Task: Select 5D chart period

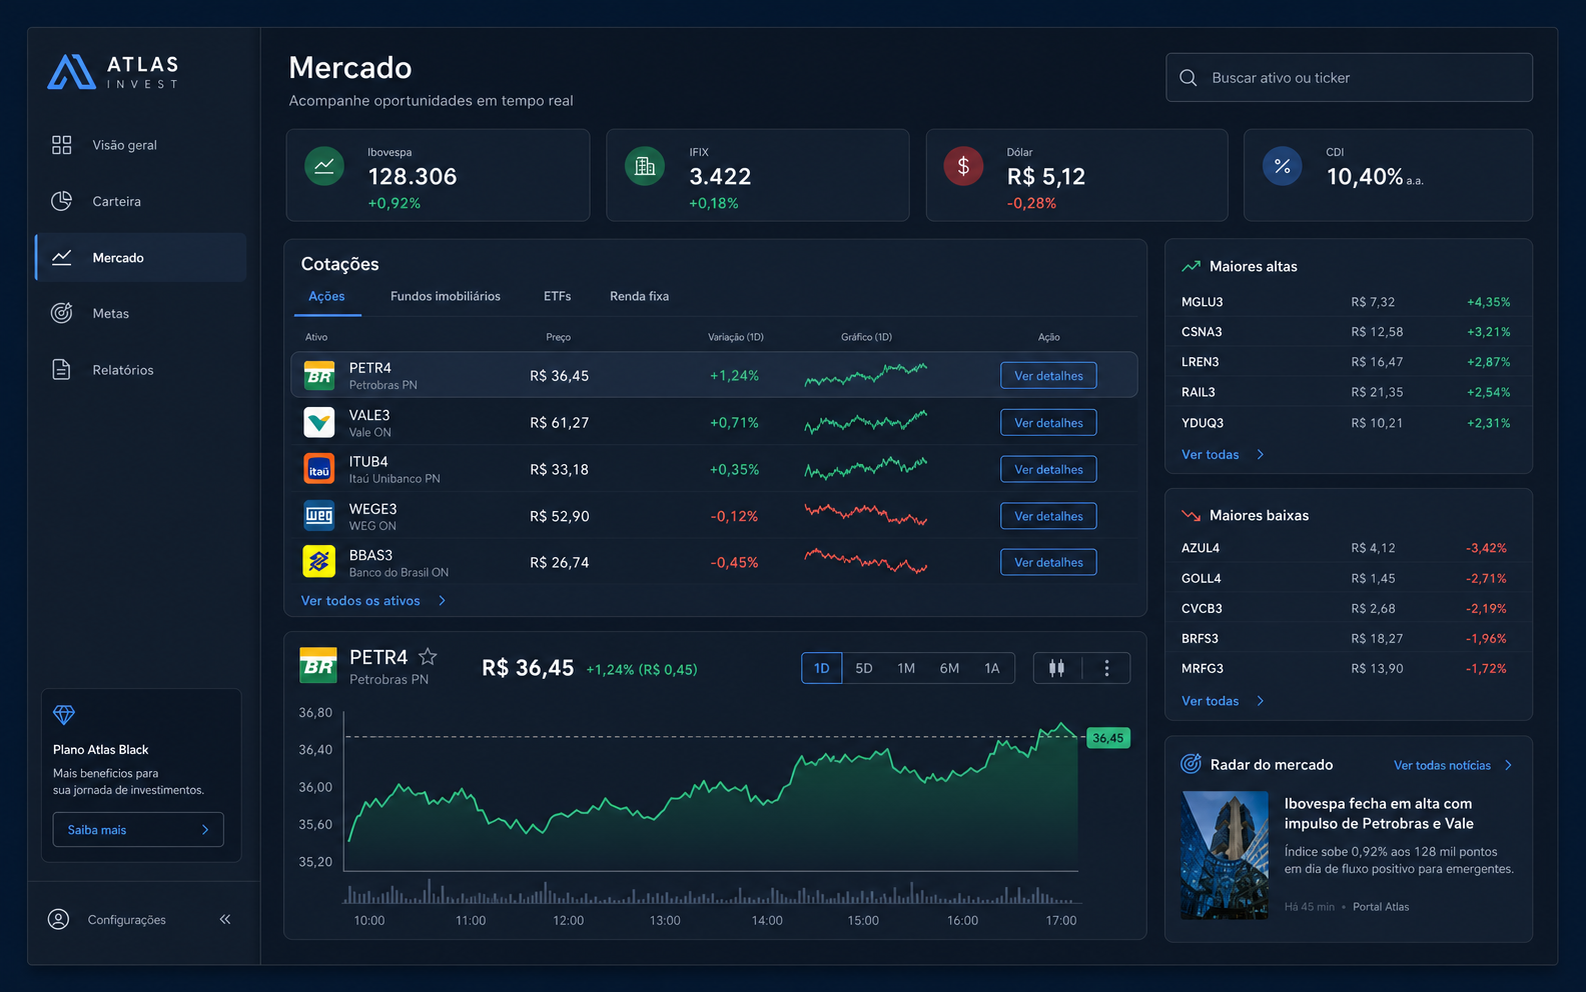Action: point(864,668)
